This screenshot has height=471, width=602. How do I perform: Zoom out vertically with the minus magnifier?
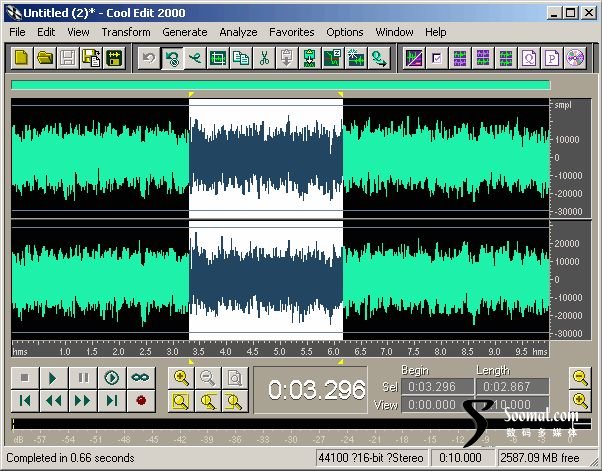(580, 378)
